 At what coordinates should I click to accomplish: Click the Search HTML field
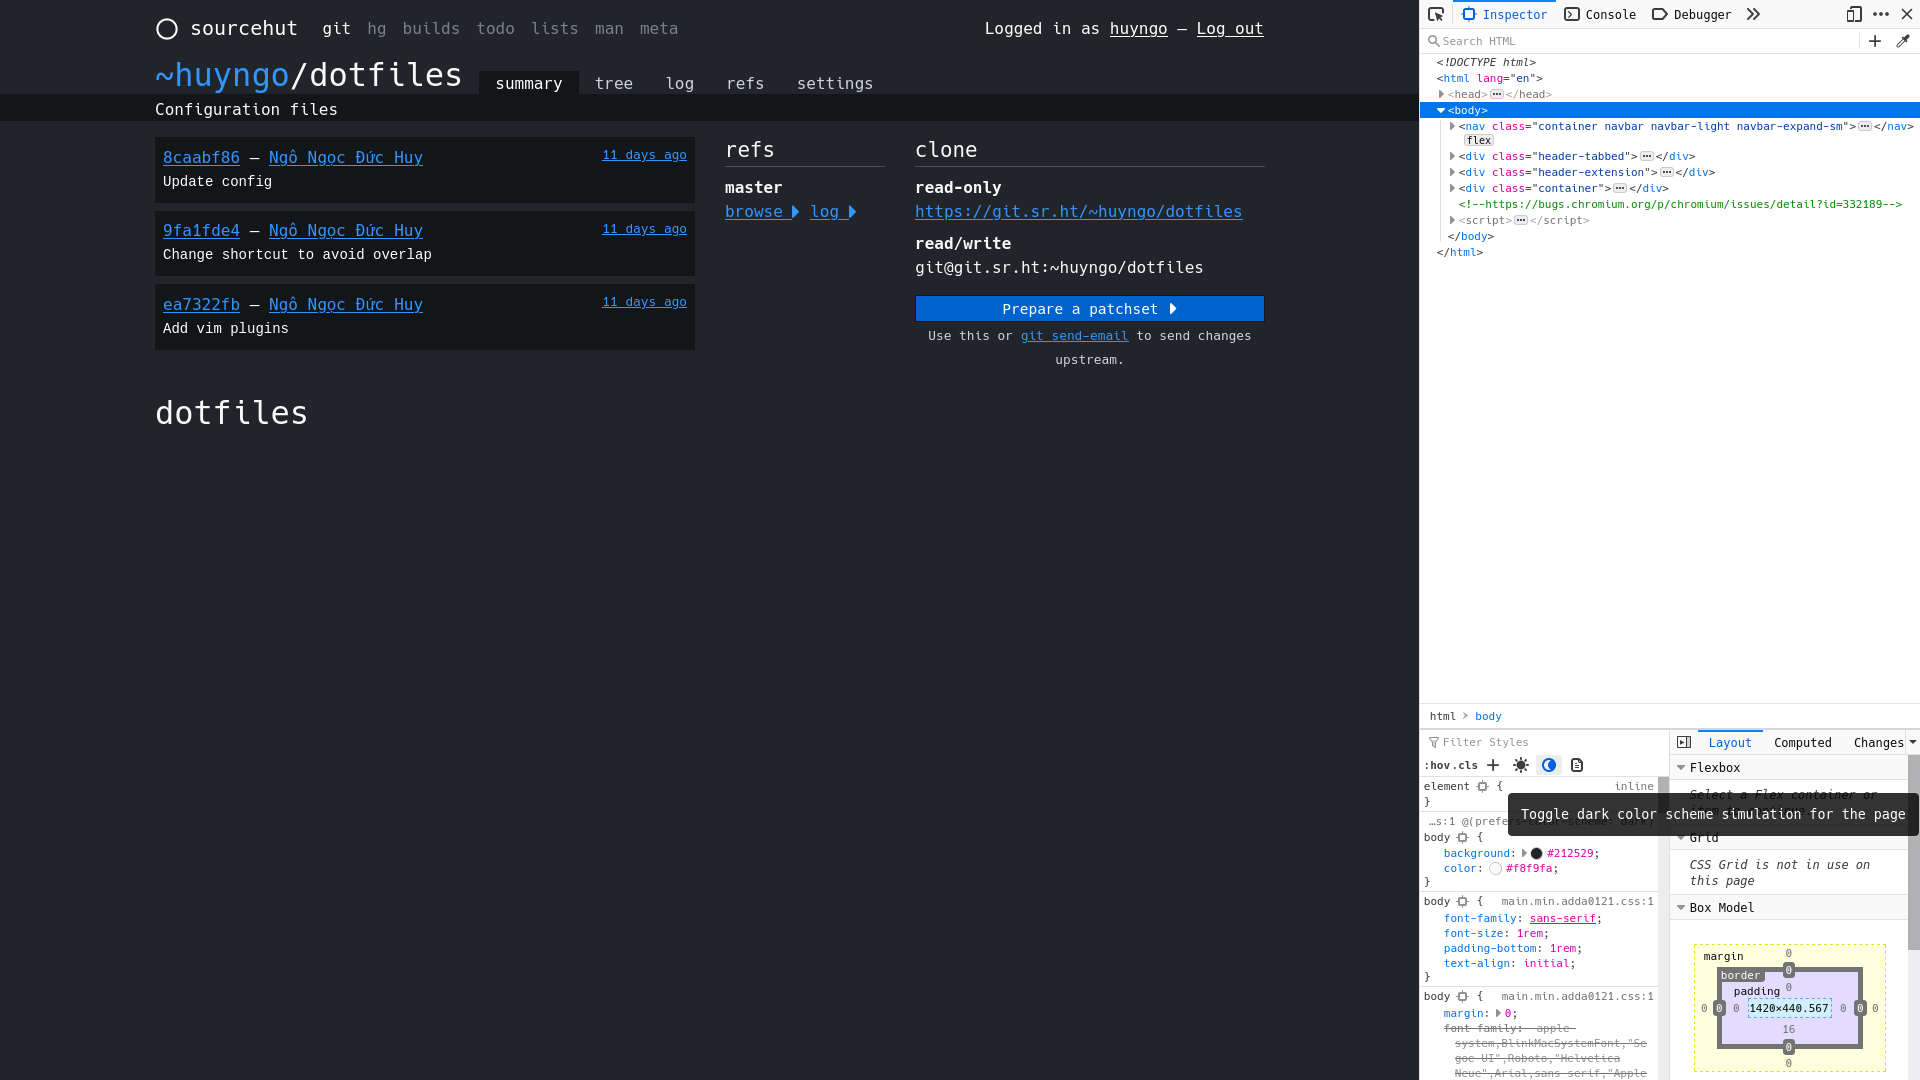click(1640, 41)
